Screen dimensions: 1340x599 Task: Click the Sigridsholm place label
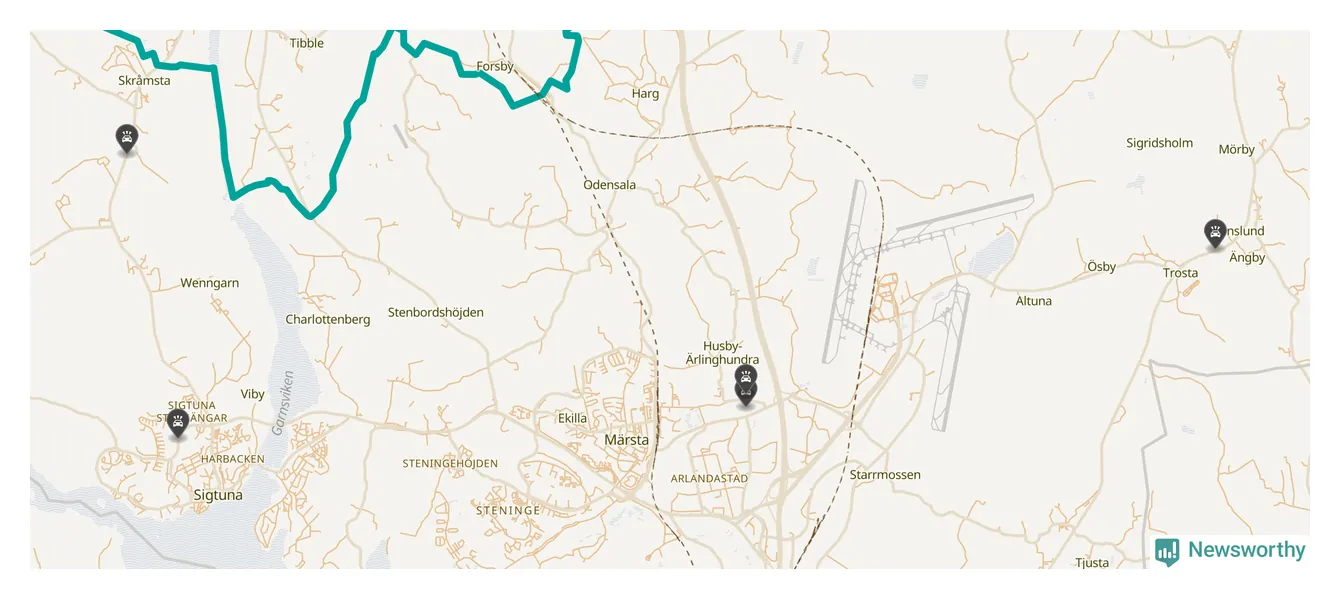point(1160,143)
